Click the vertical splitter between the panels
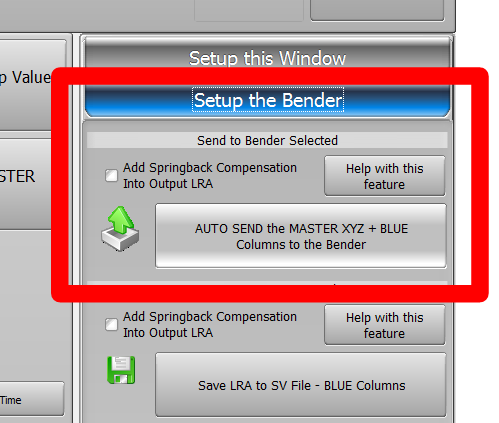The width and height of the screenshot is (499, 423). click(76, 228)
